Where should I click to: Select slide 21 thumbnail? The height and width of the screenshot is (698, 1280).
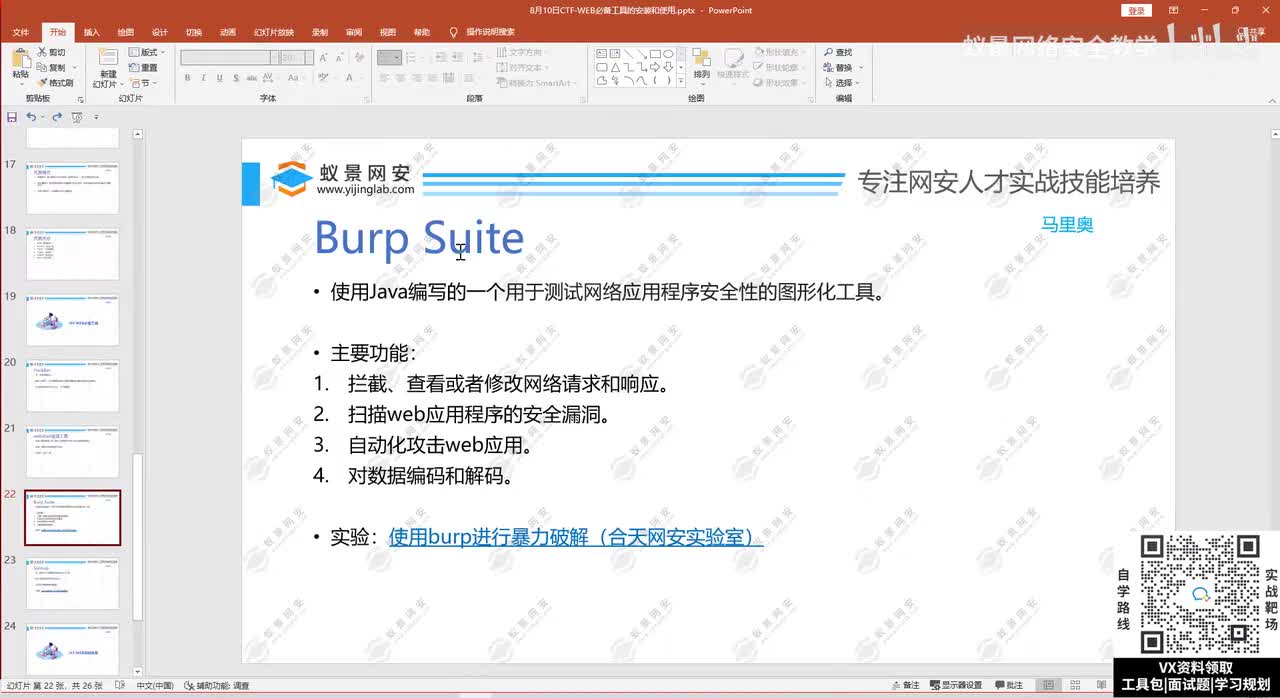73,451
